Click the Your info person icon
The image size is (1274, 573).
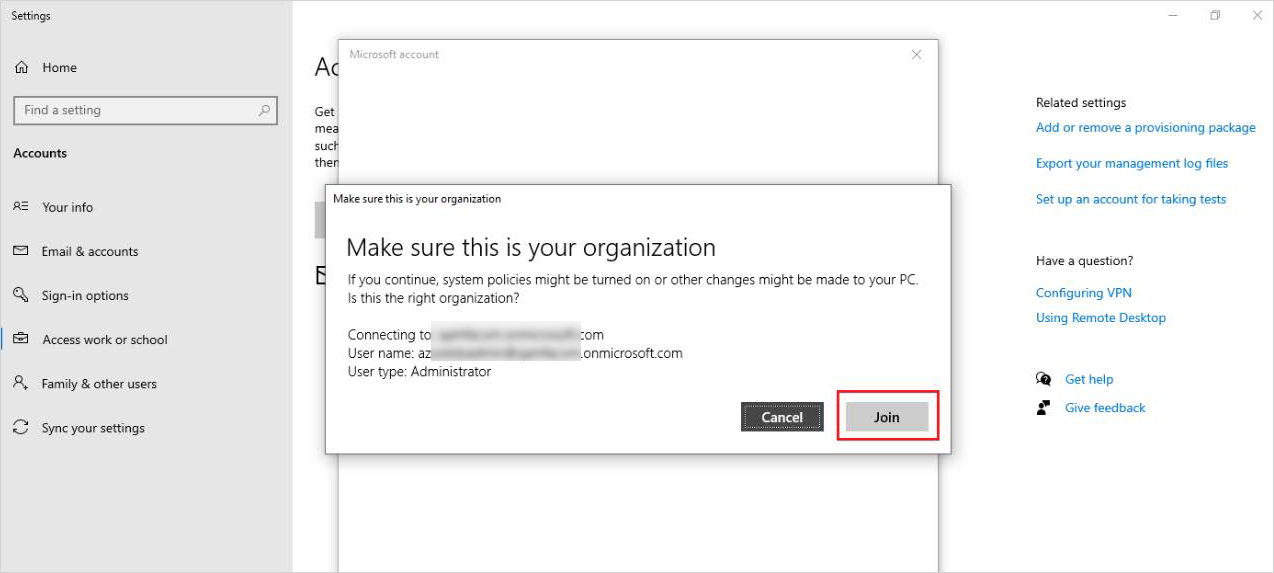pos(21,207)
